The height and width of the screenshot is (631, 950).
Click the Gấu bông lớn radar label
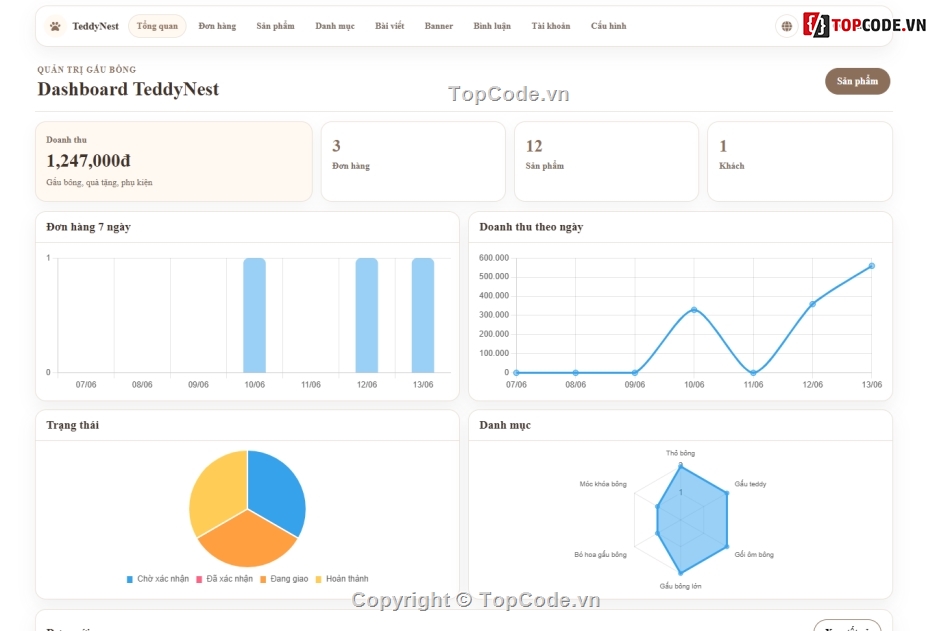(x=680, y=586)
